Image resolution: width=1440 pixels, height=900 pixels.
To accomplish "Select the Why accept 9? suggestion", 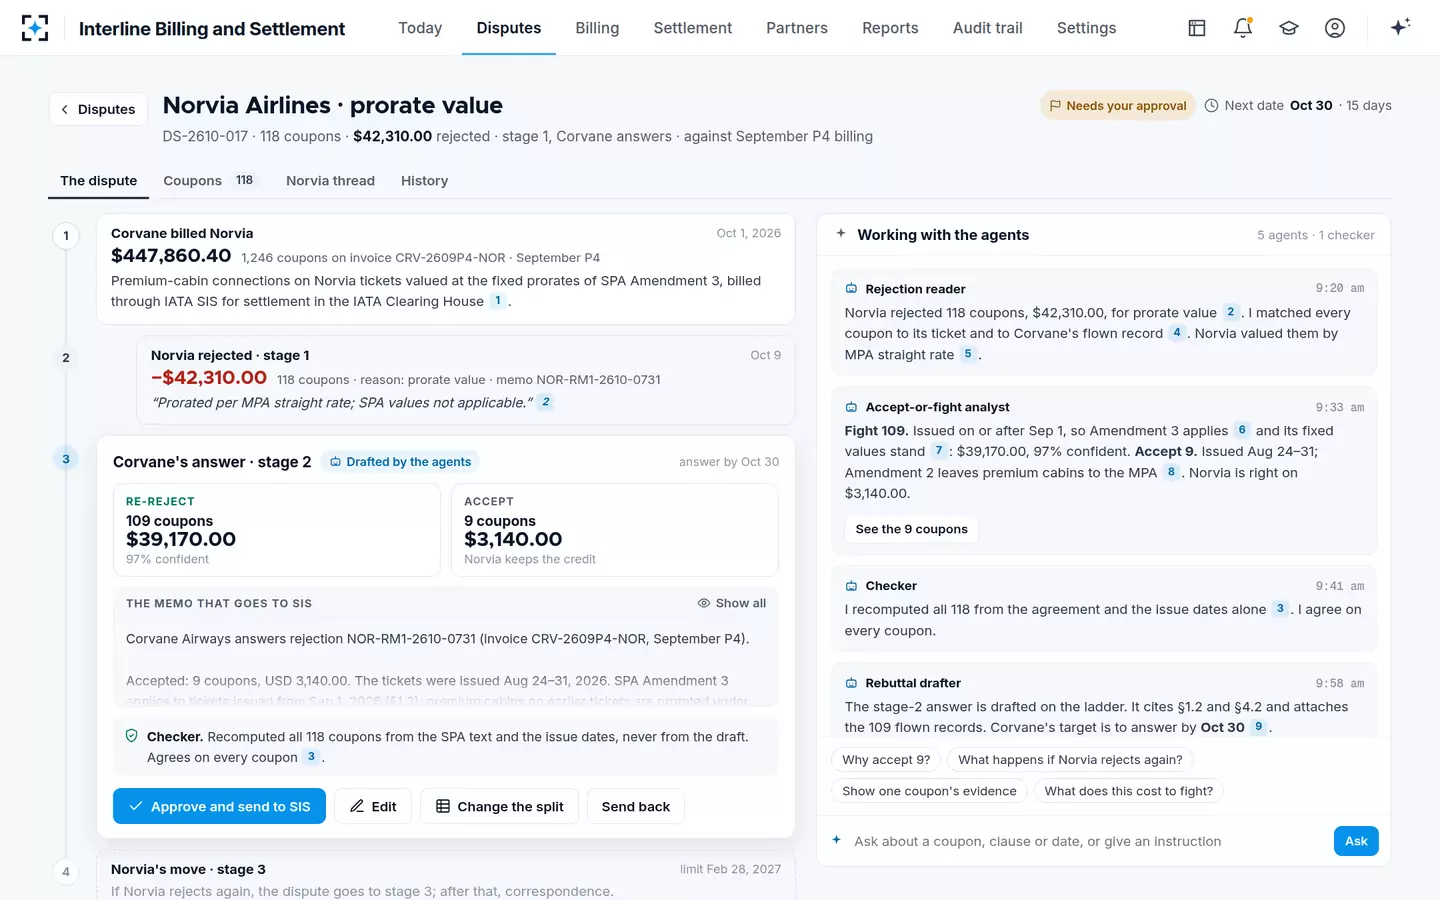I will pyautogui.click(x=886, y=760).
